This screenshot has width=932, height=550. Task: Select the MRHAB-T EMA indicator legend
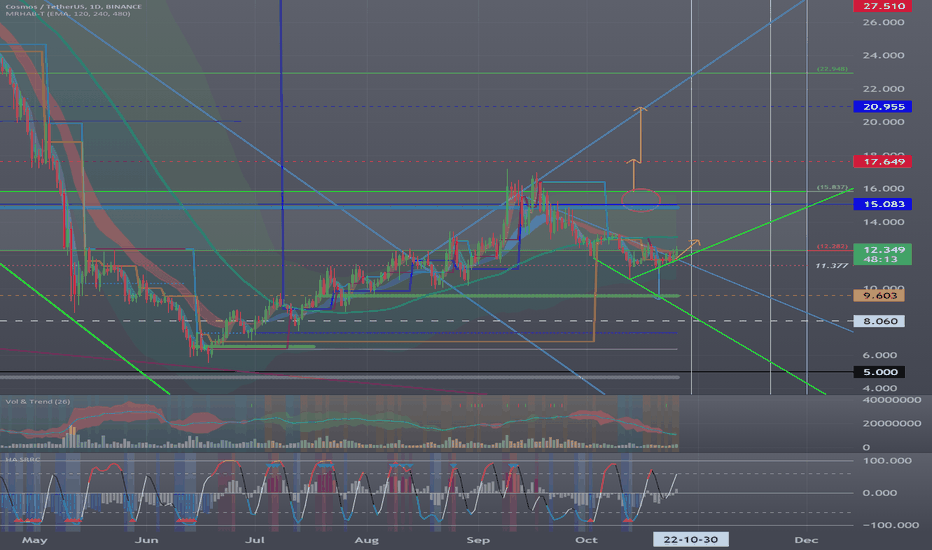click(68, 14)
